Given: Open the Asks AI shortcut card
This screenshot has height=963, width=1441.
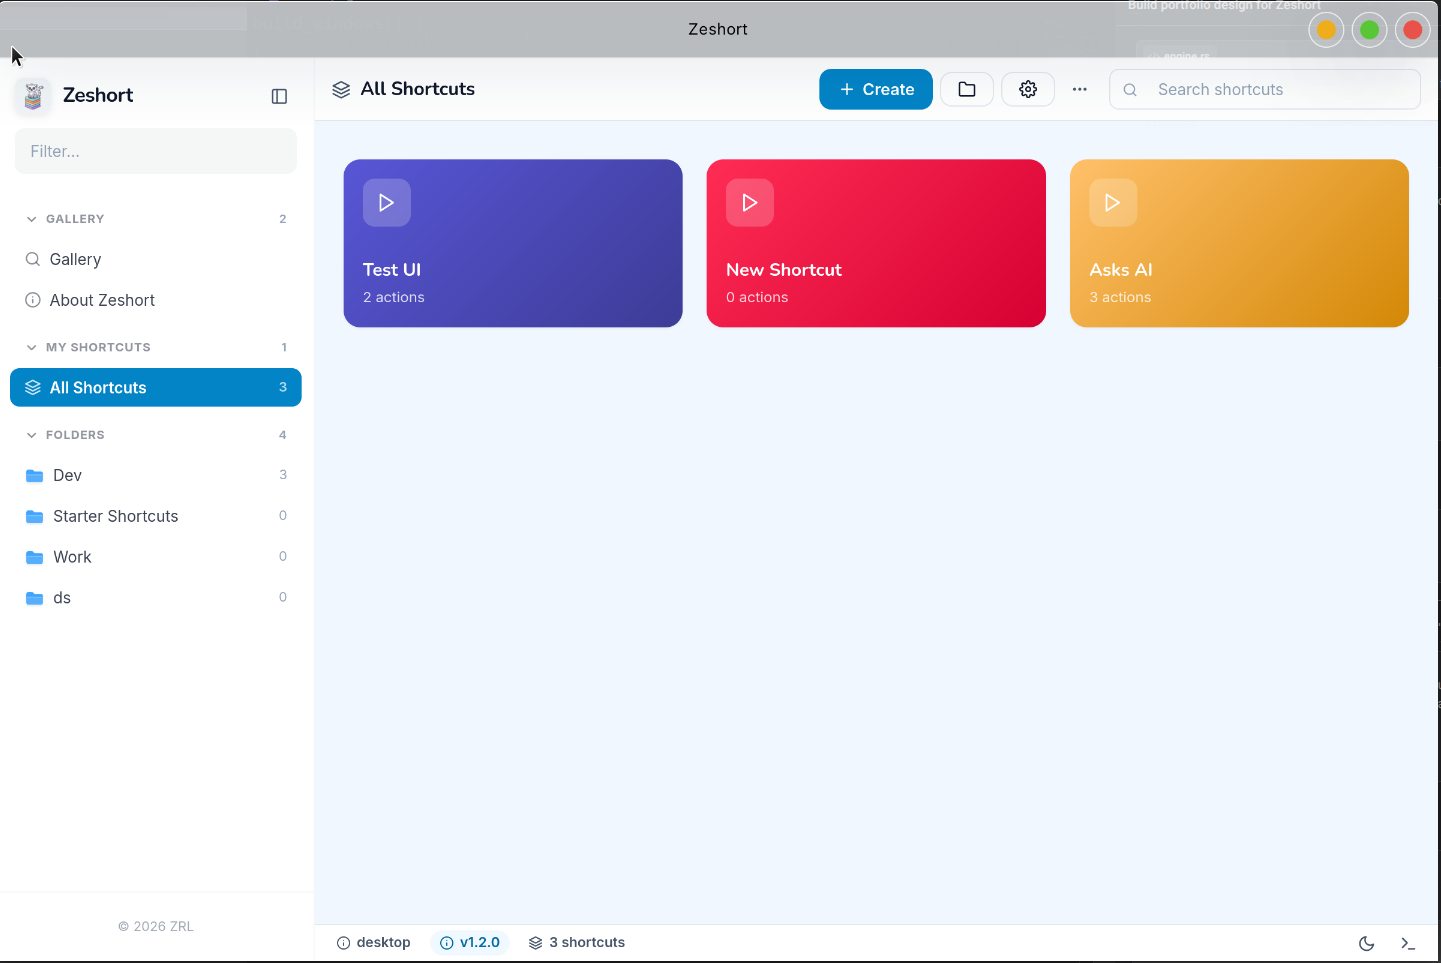Looking at the screenshot, I should (x=1239, y=243).
